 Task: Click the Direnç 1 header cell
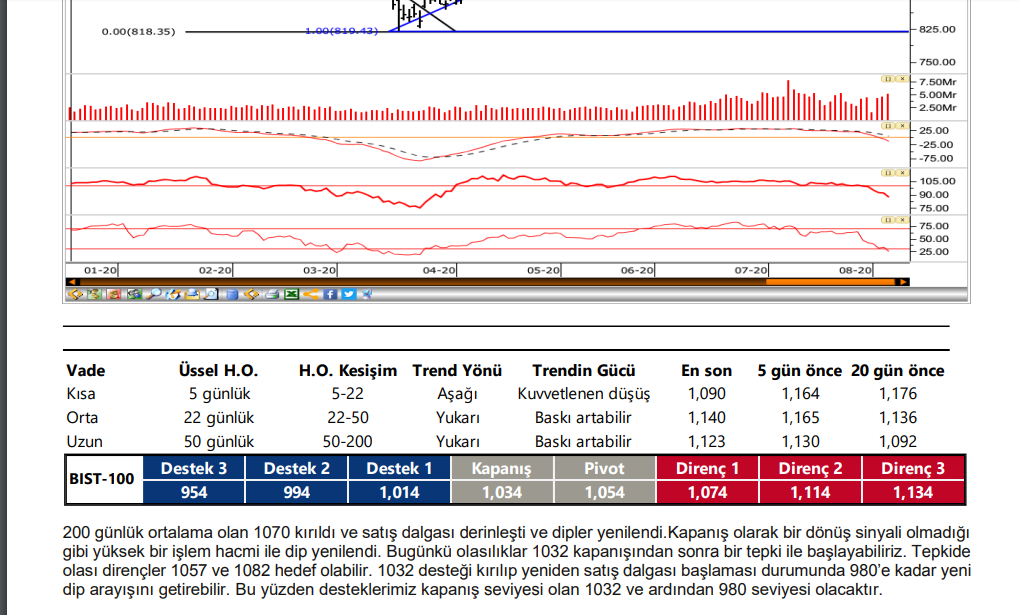707,469
